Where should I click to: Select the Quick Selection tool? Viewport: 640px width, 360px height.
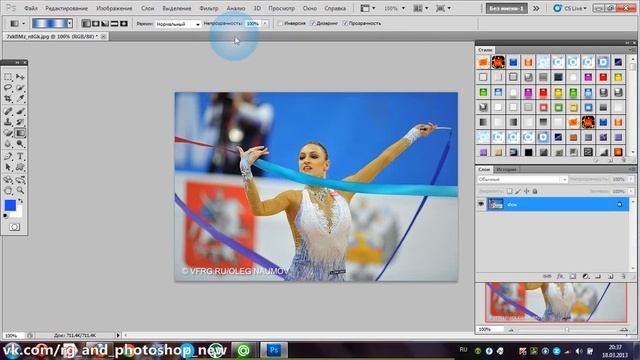coord(20,88)
